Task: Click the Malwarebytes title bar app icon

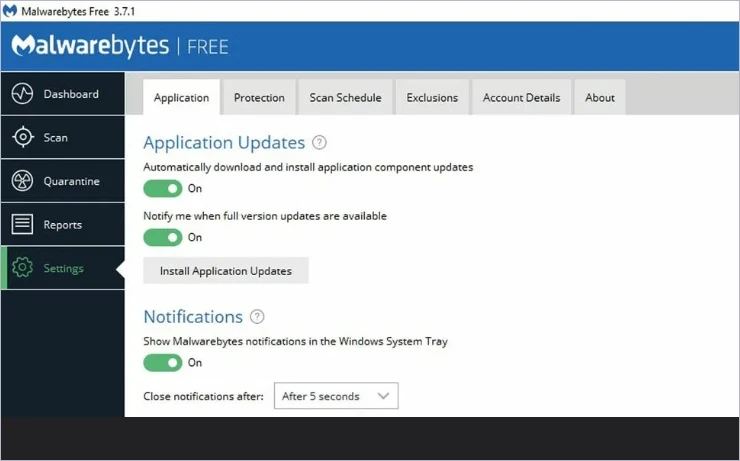Action: click(9, 10)
